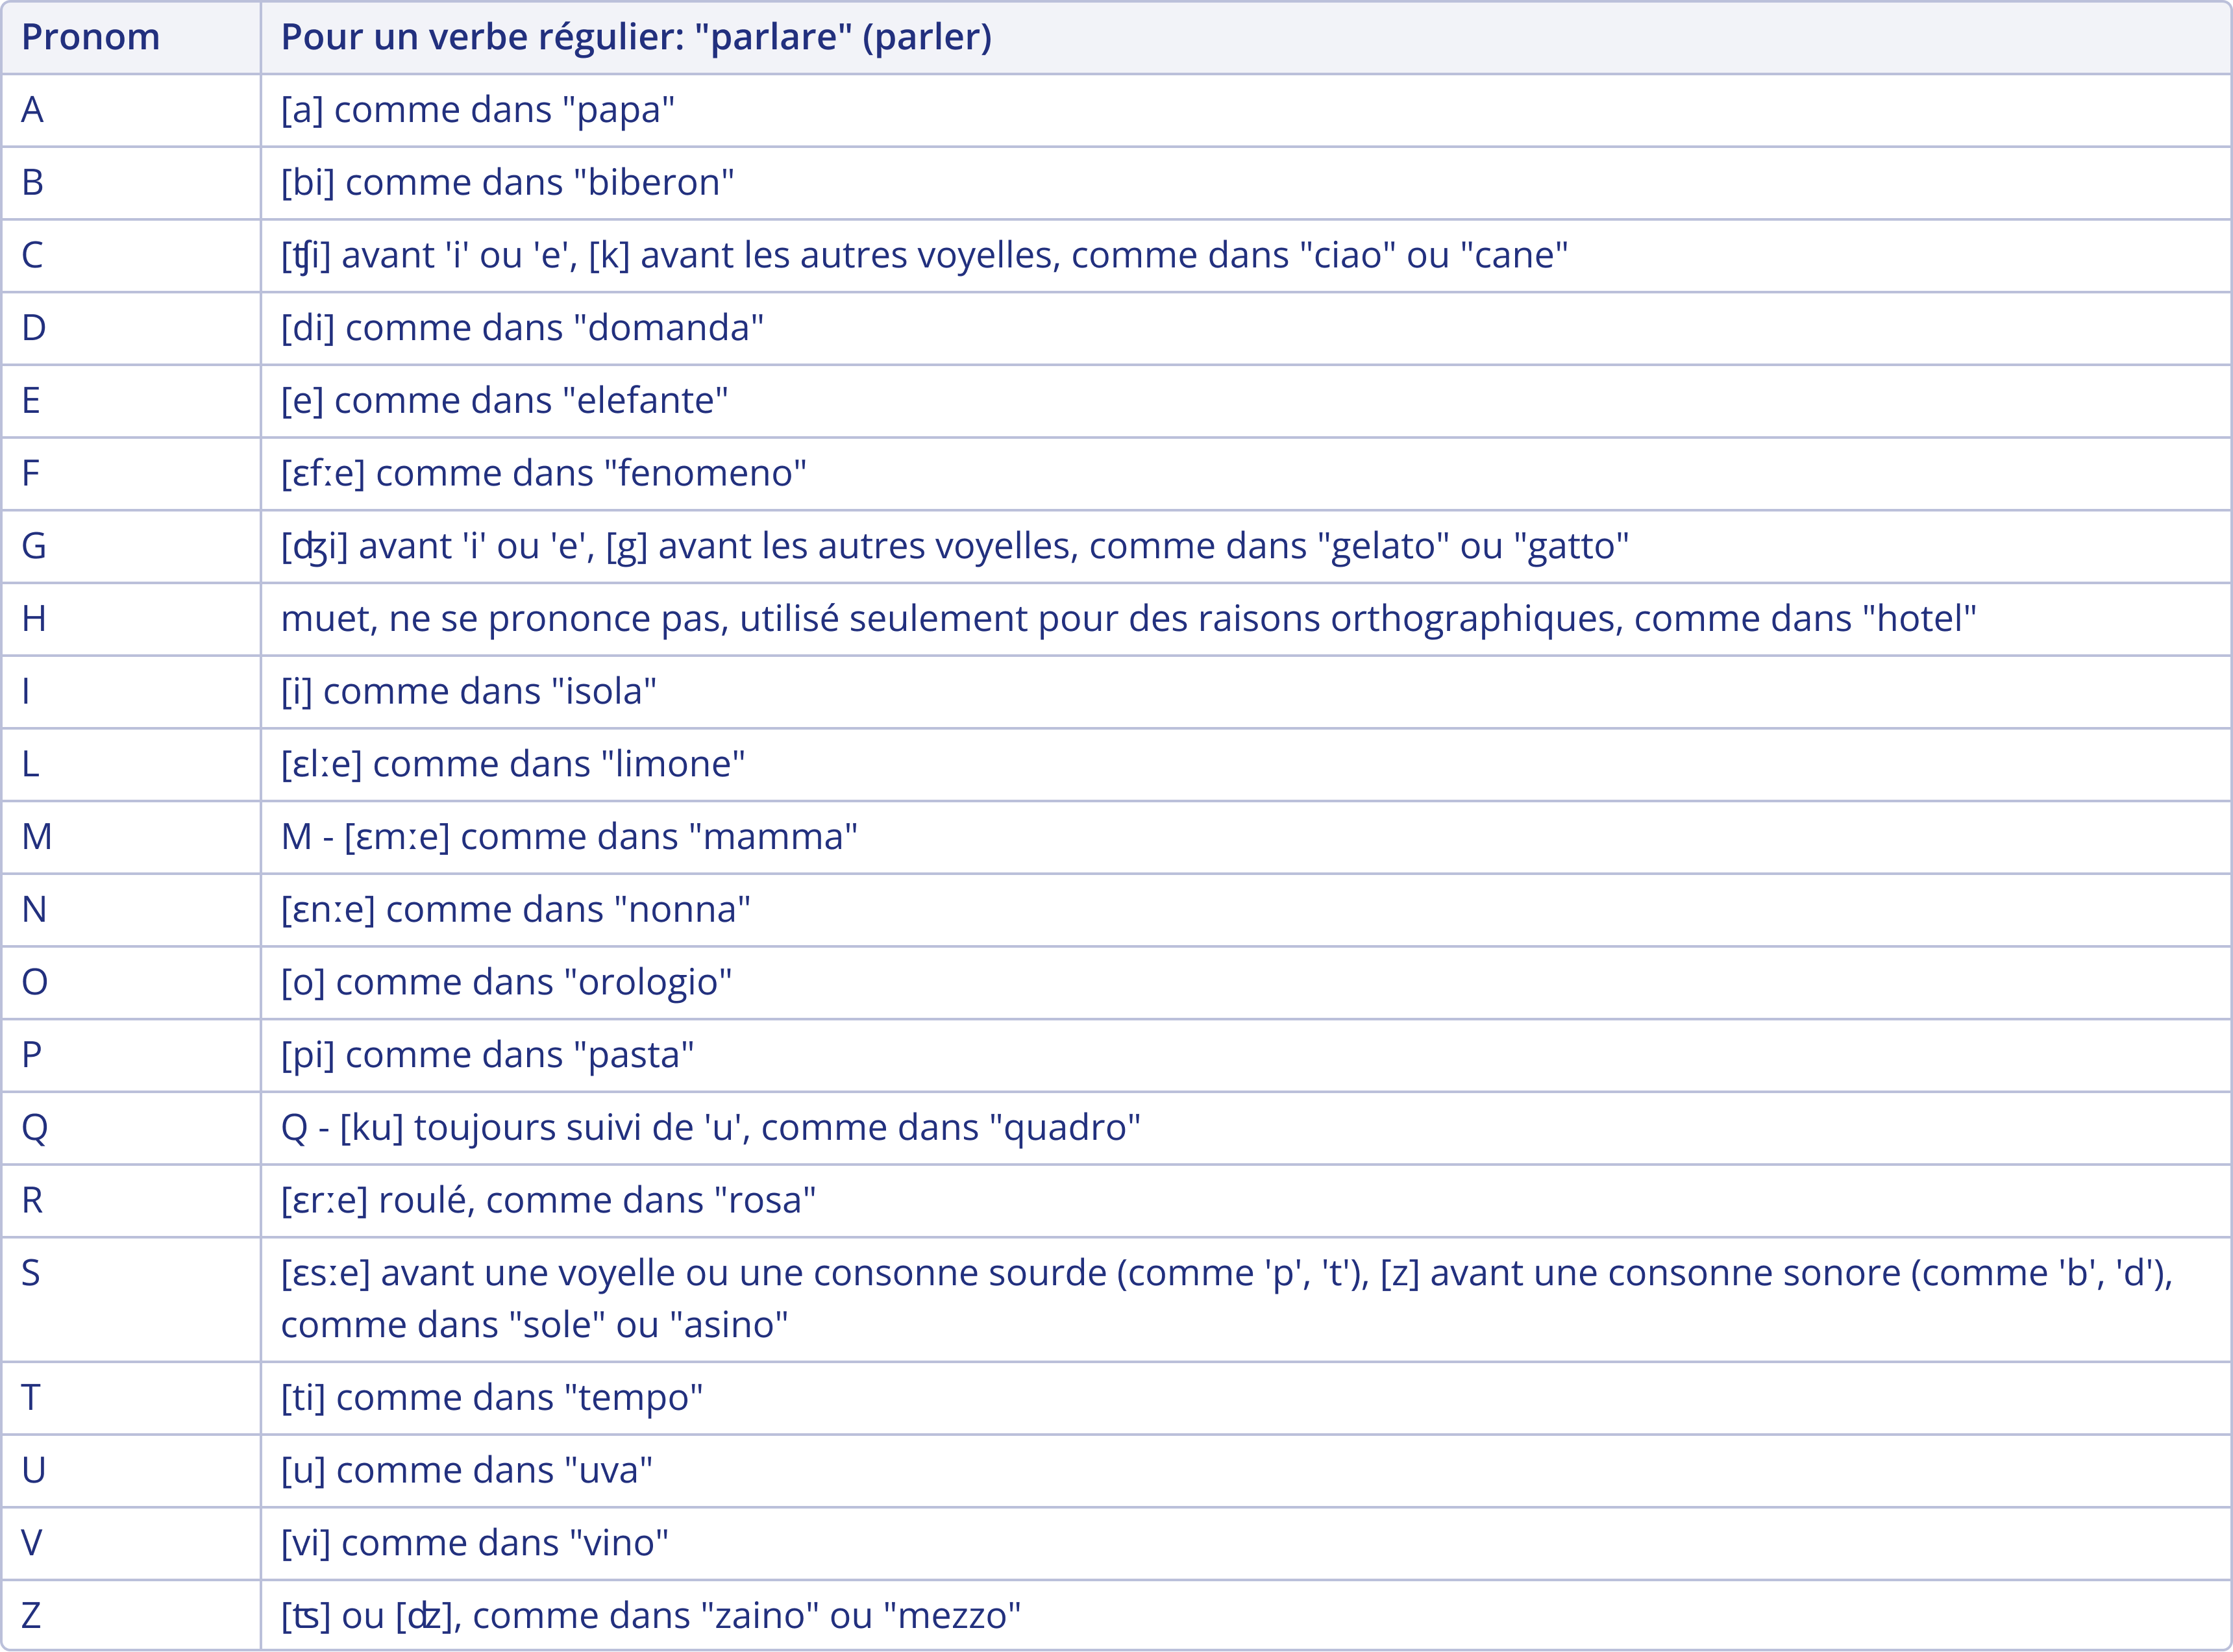This screenshot has height=1652, width=2233.
Task: Click the 'limone' pronunciation cell
Action: tap(513, 764)
